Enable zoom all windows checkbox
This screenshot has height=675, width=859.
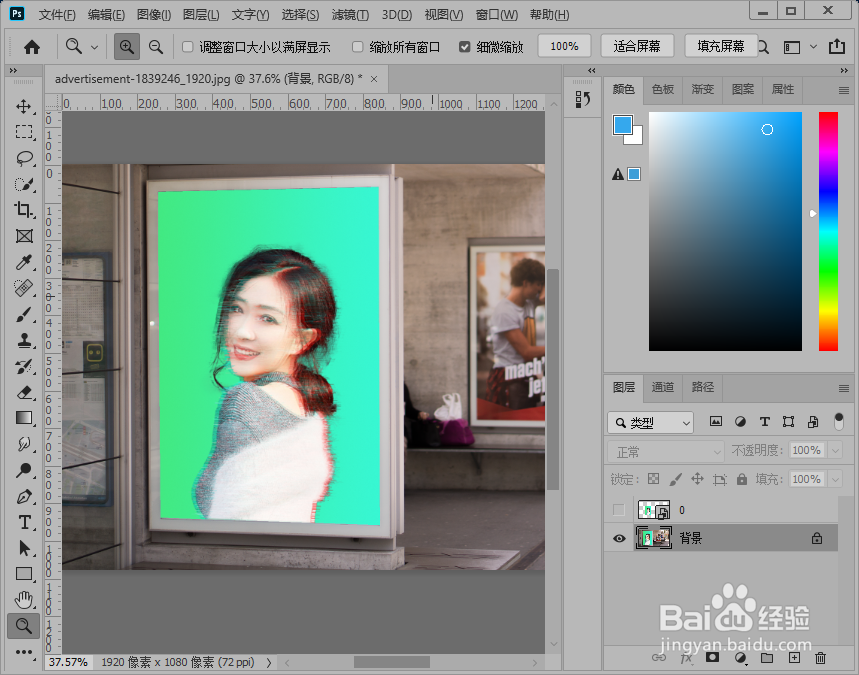[358, 47]
